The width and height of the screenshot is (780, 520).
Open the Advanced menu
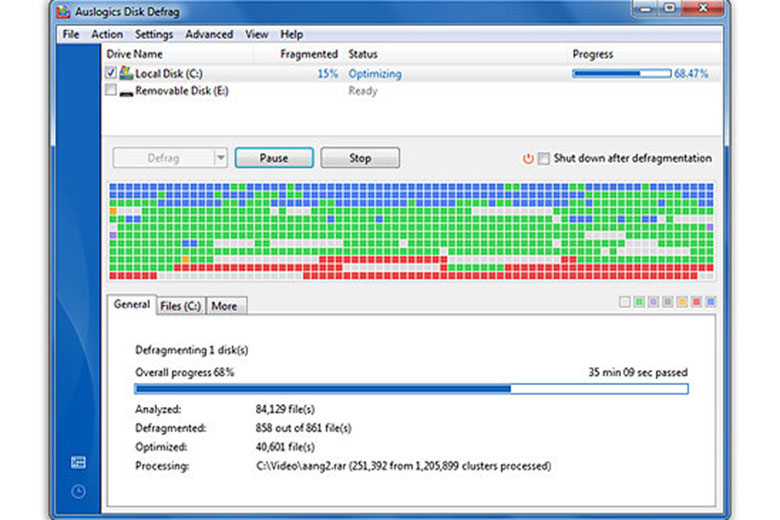209,34
